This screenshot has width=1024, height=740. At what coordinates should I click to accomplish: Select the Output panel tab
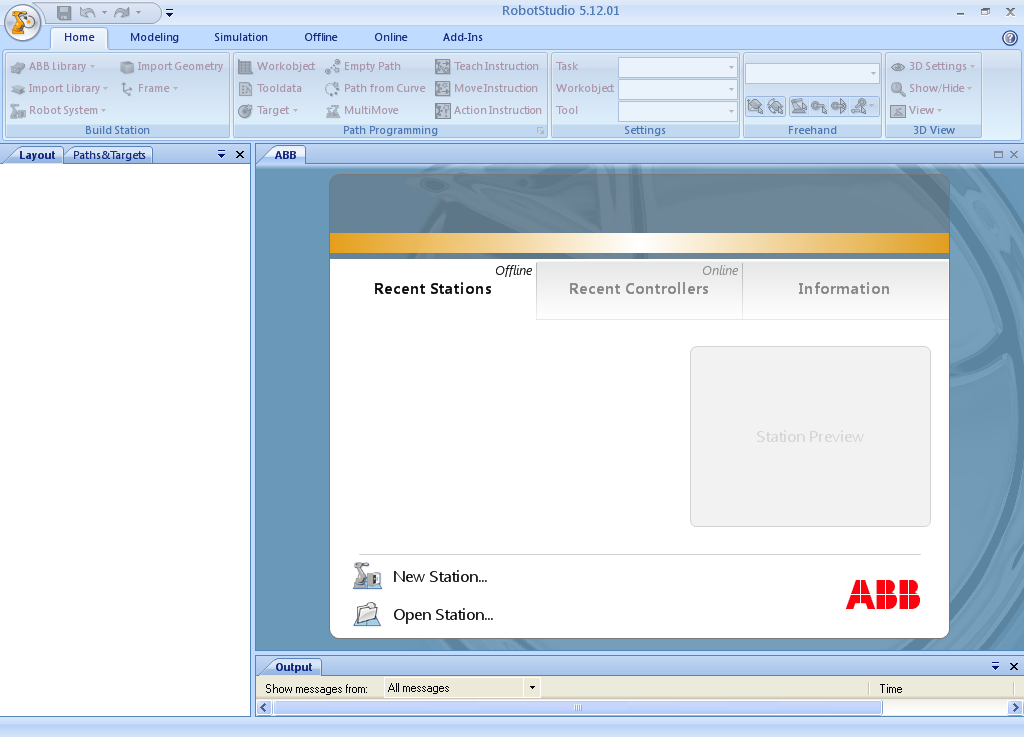pyautogui.click(x=293, y=667)
